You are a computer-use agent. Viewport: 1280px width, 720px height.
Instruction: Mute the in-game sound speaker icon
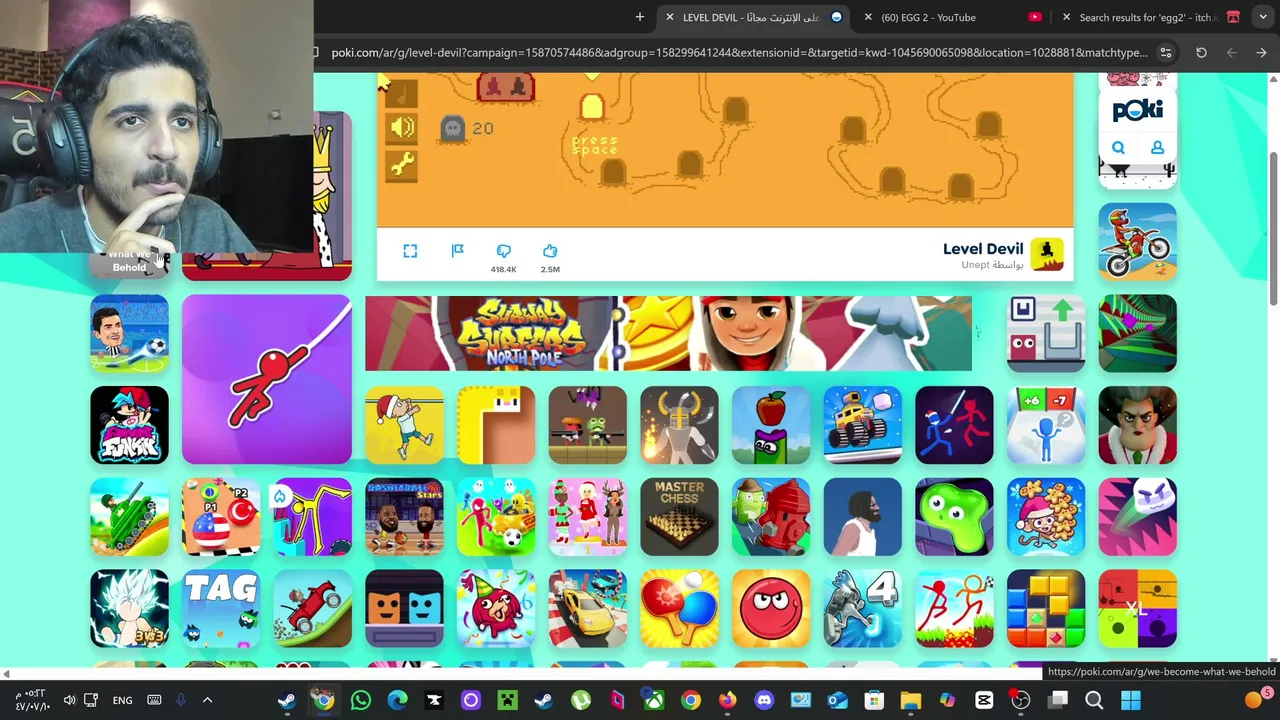tap(402, 128)
